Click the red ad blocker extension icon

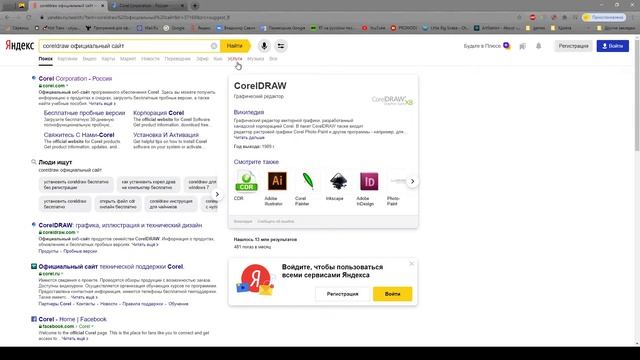coord(533,17)
